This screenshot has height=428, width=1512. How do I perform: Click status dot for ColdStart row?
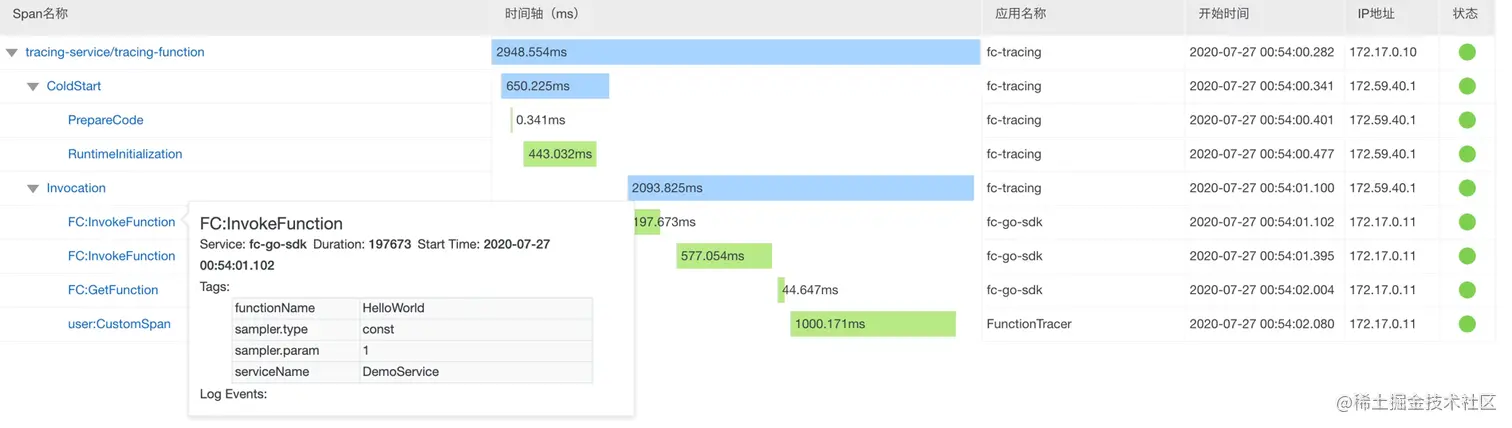[1467, 86]
